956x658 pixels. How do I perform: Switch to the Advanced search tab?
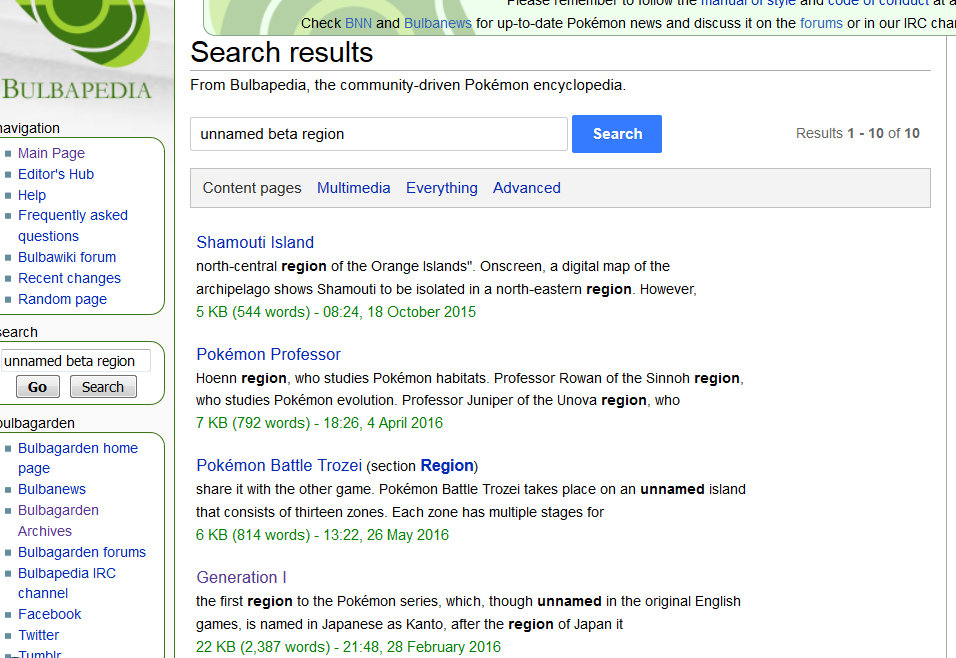[527, 188]
